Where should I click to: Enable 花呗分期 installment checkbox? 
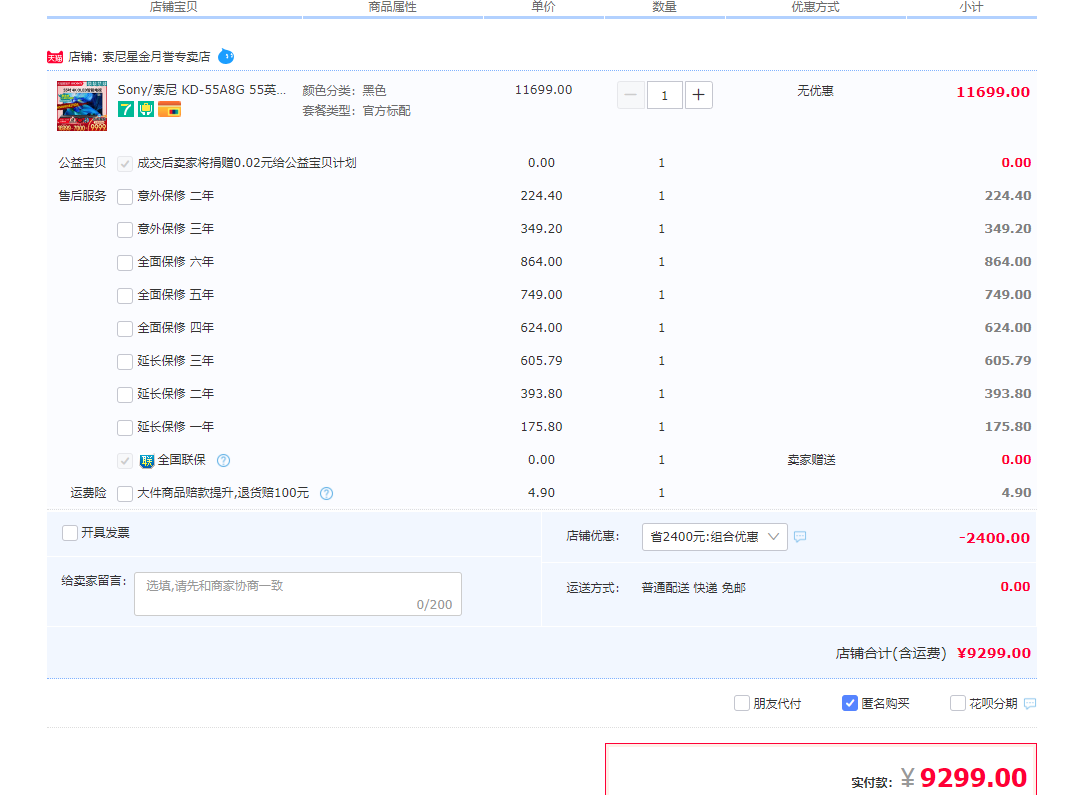958,703
